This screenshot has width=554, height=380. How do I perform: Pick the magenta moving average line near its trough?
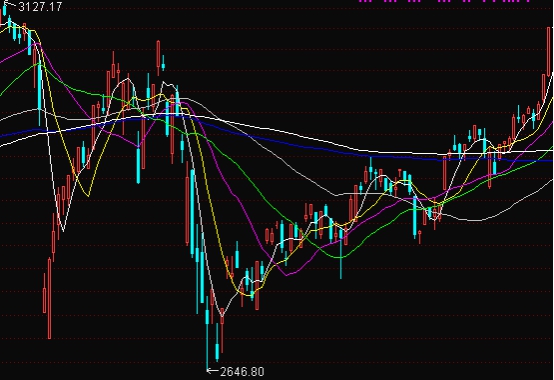click(286, 275)
